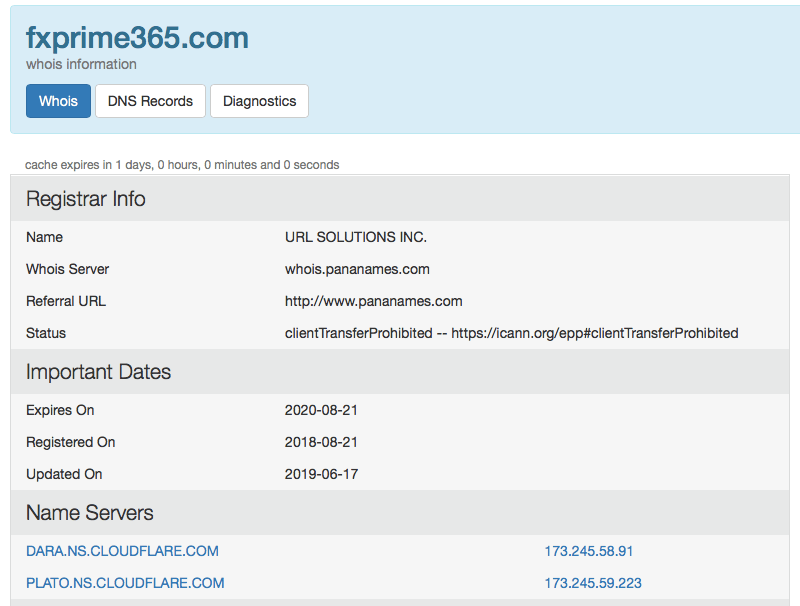
Task: Click the referral URL http://www.pananames.com
Action: click(x=373, y=301)
